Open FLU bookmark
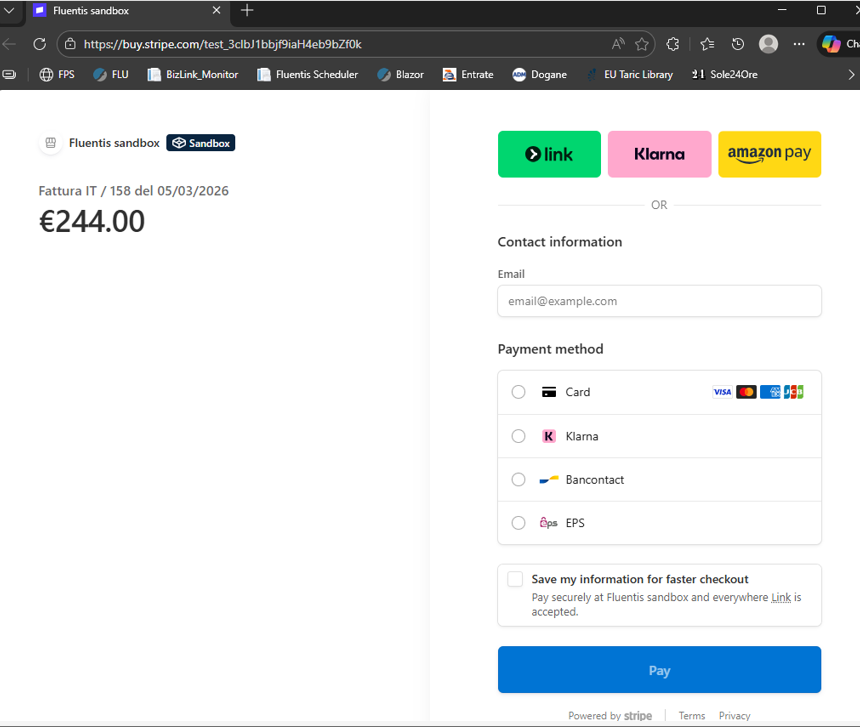The width and height of the screenshot is (860, 727). (x=111, y=75)
